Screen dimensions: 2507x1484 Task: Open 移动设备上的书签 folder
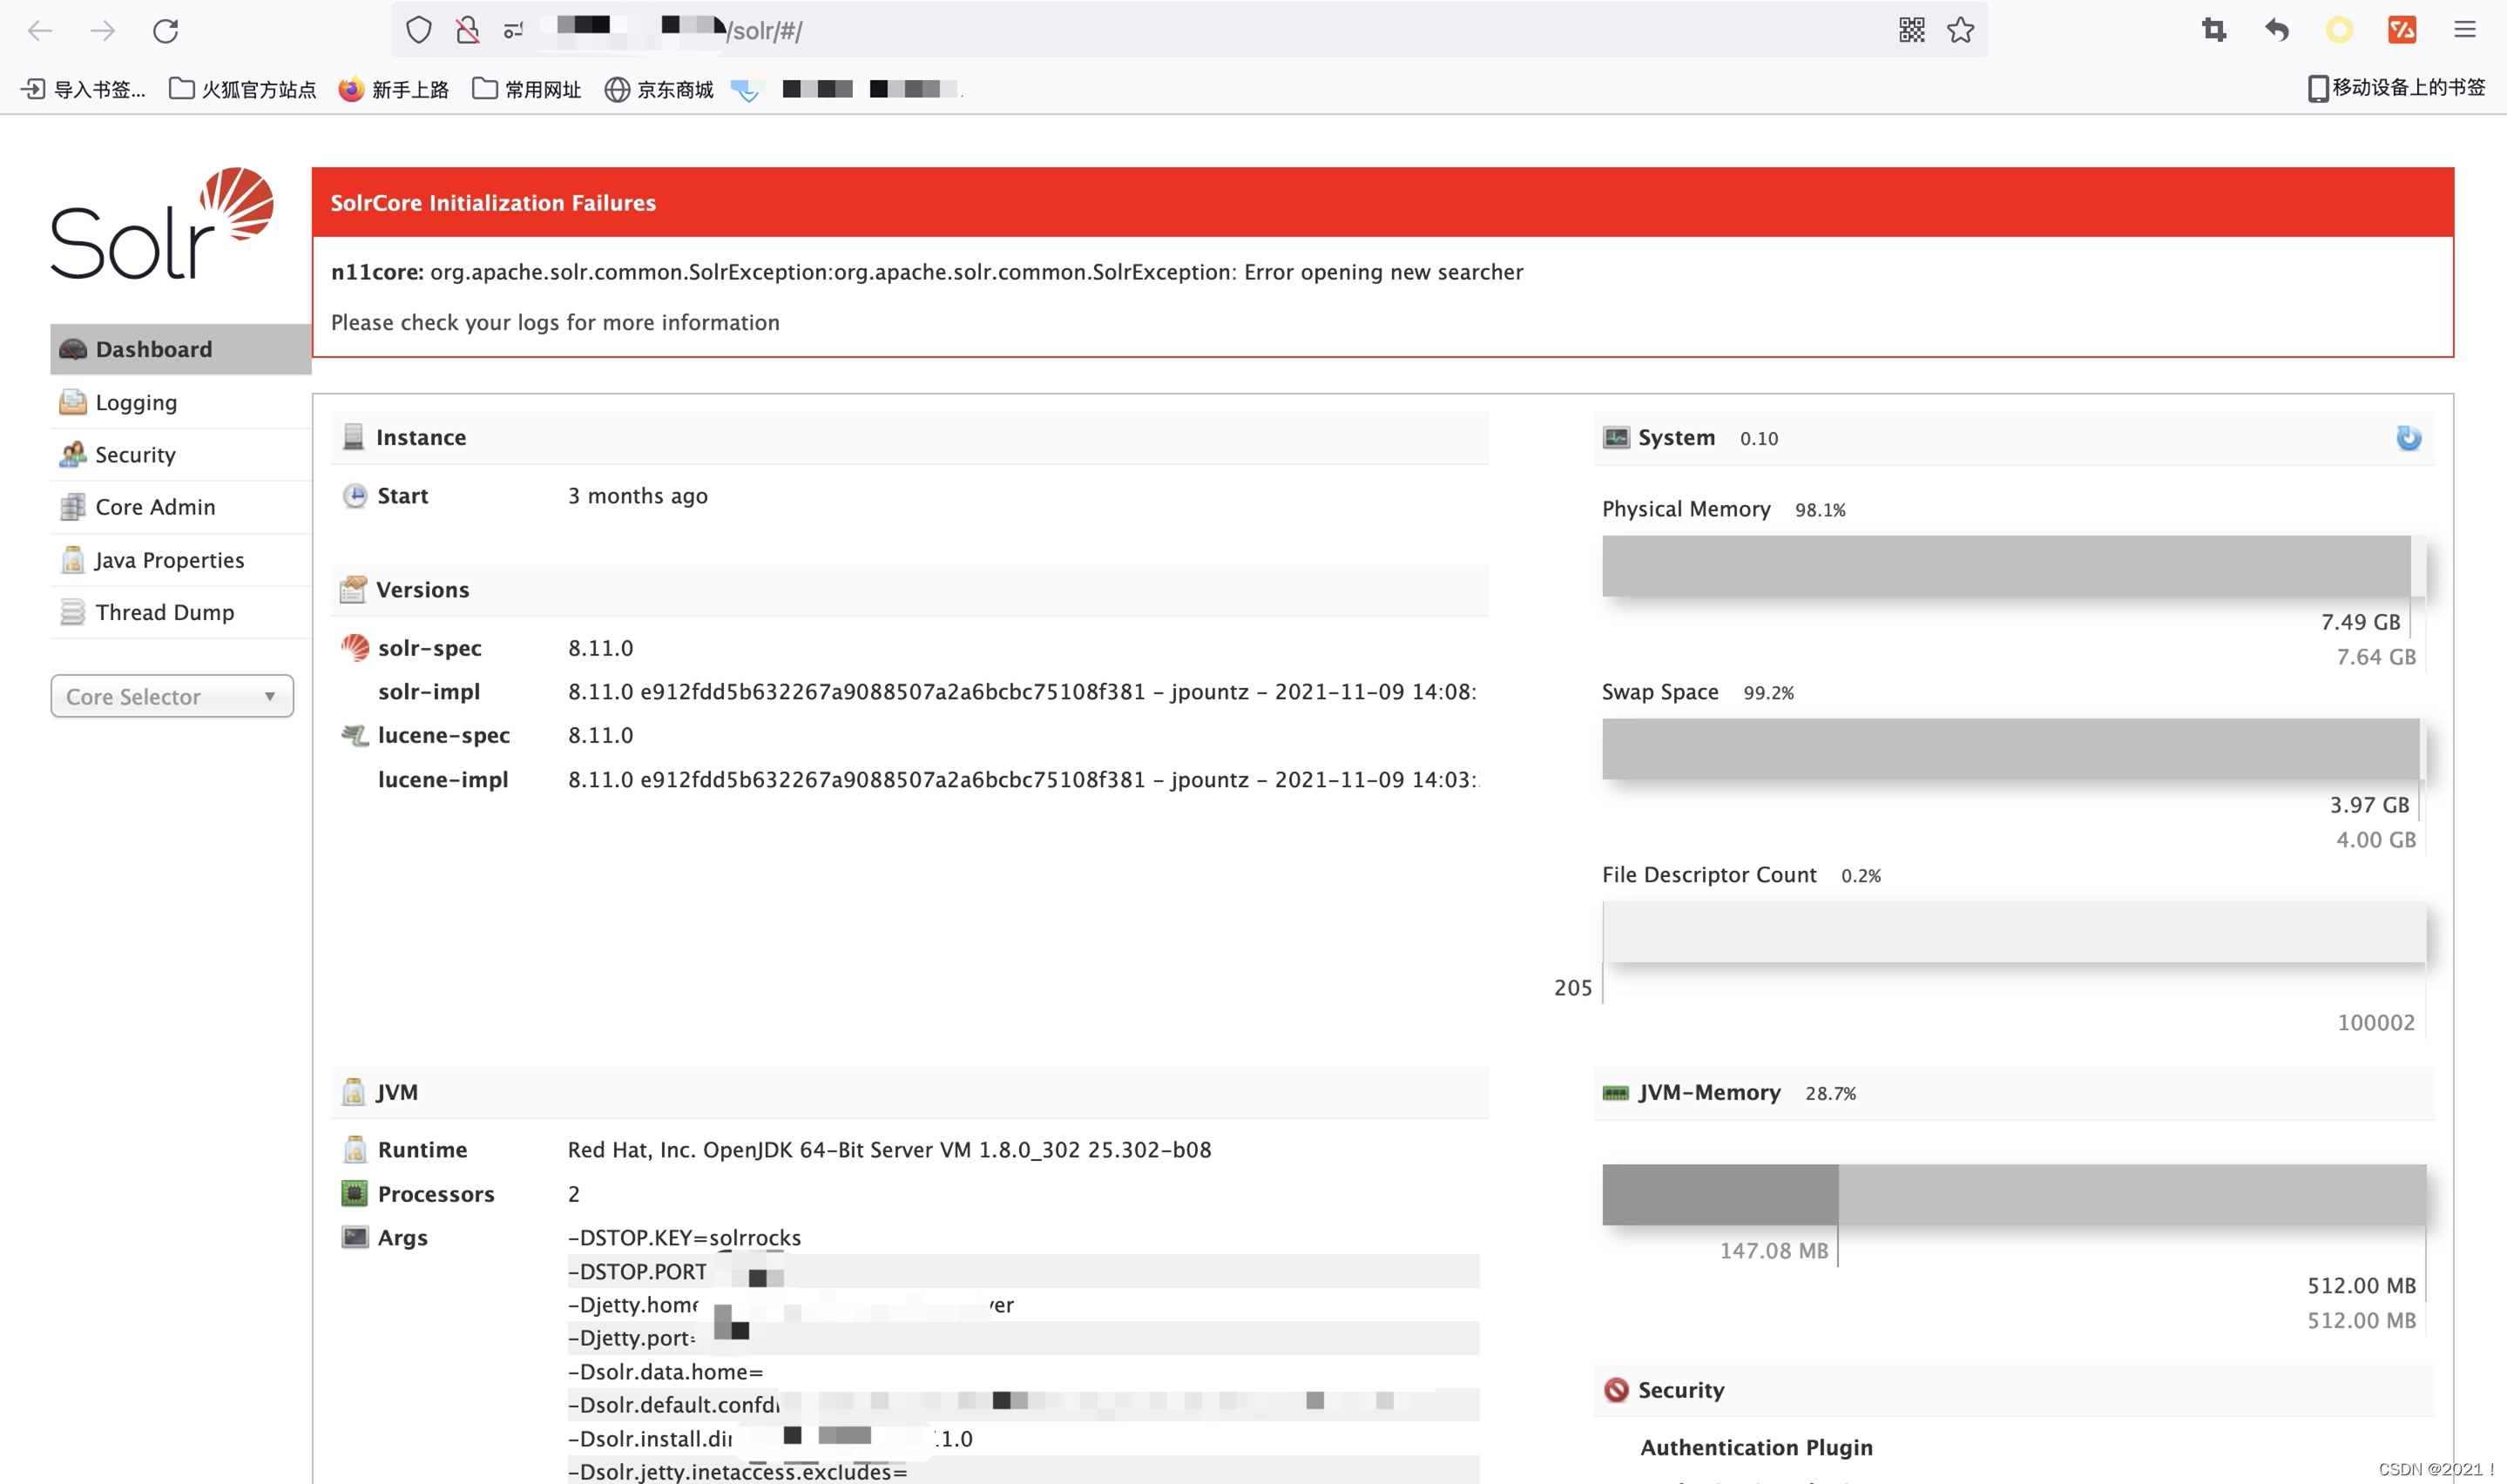[2397, 88]
